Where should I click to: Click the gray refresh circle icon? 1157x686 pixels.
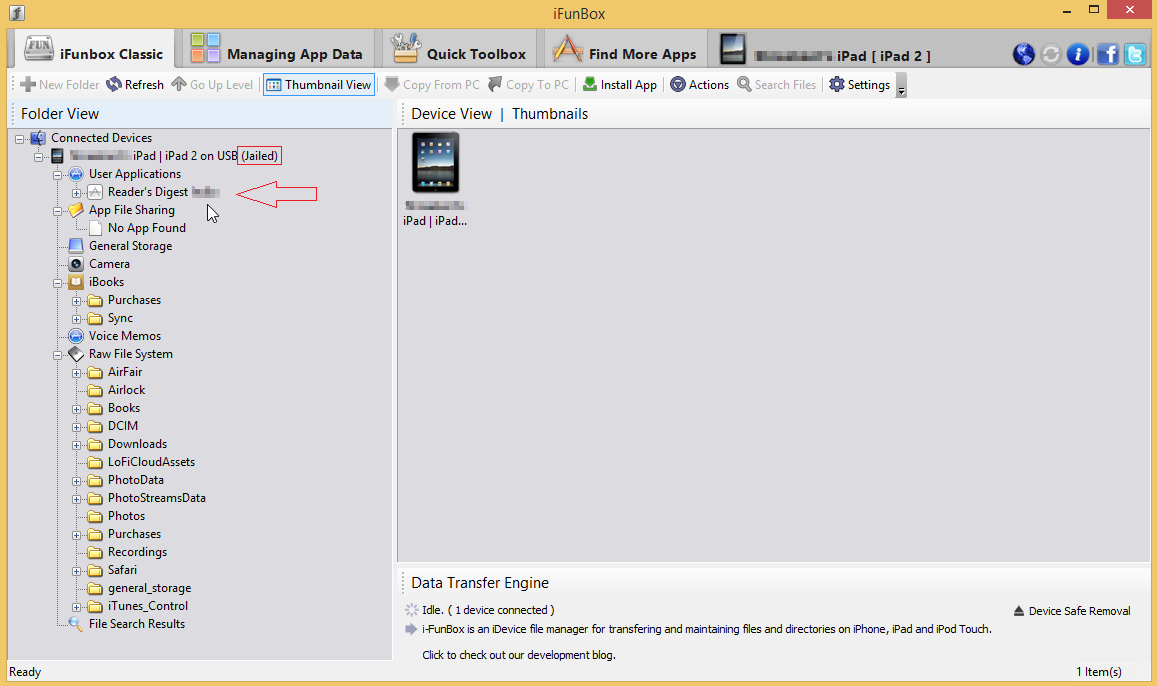click(1051, 54)
